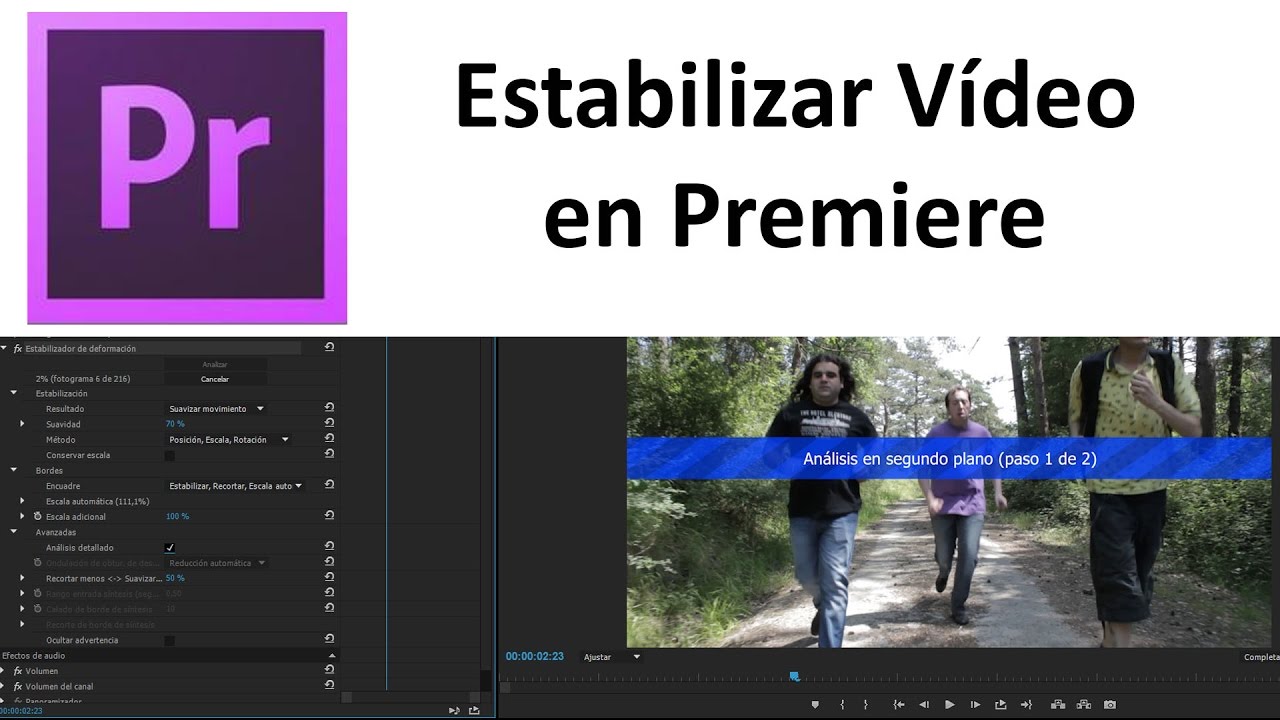Enable the Conservar escala checkbox
The width and height of the screenshot is (1280, 720).
coord(170,455)
